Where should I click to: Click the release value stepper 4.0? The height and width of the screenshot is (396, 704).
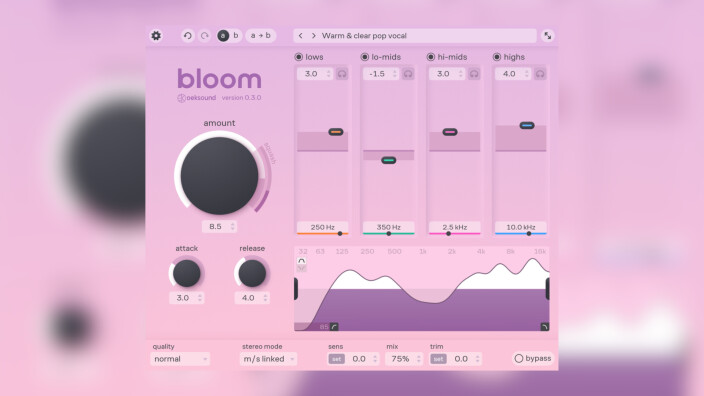[252, 298]
